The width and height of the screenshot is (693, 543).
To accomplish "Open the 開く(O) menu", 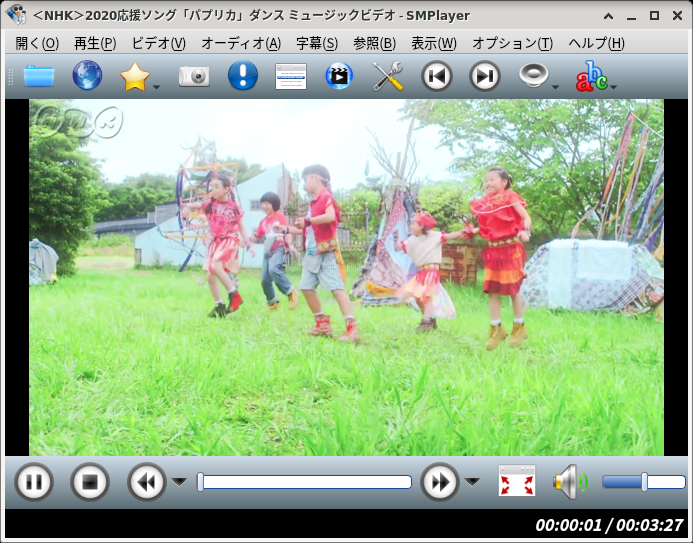I will coord(37,43).
